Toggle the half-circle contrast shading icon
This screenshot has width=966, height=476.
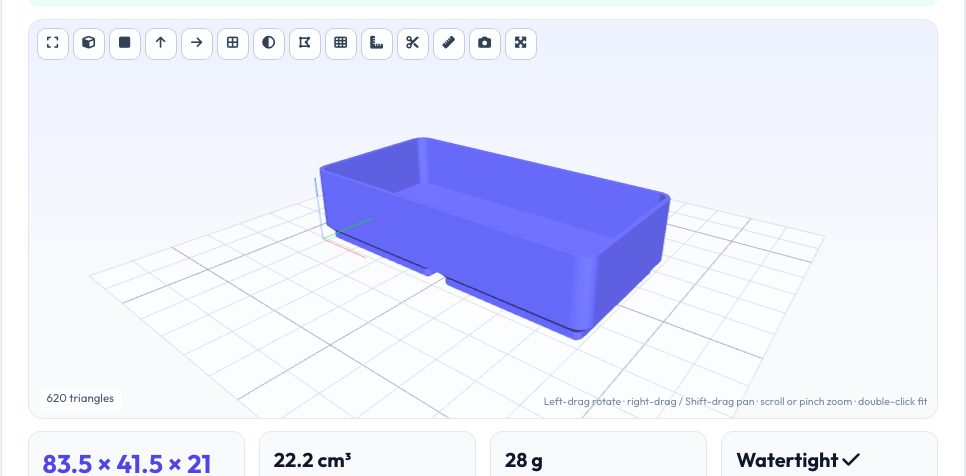coord(269,44)
